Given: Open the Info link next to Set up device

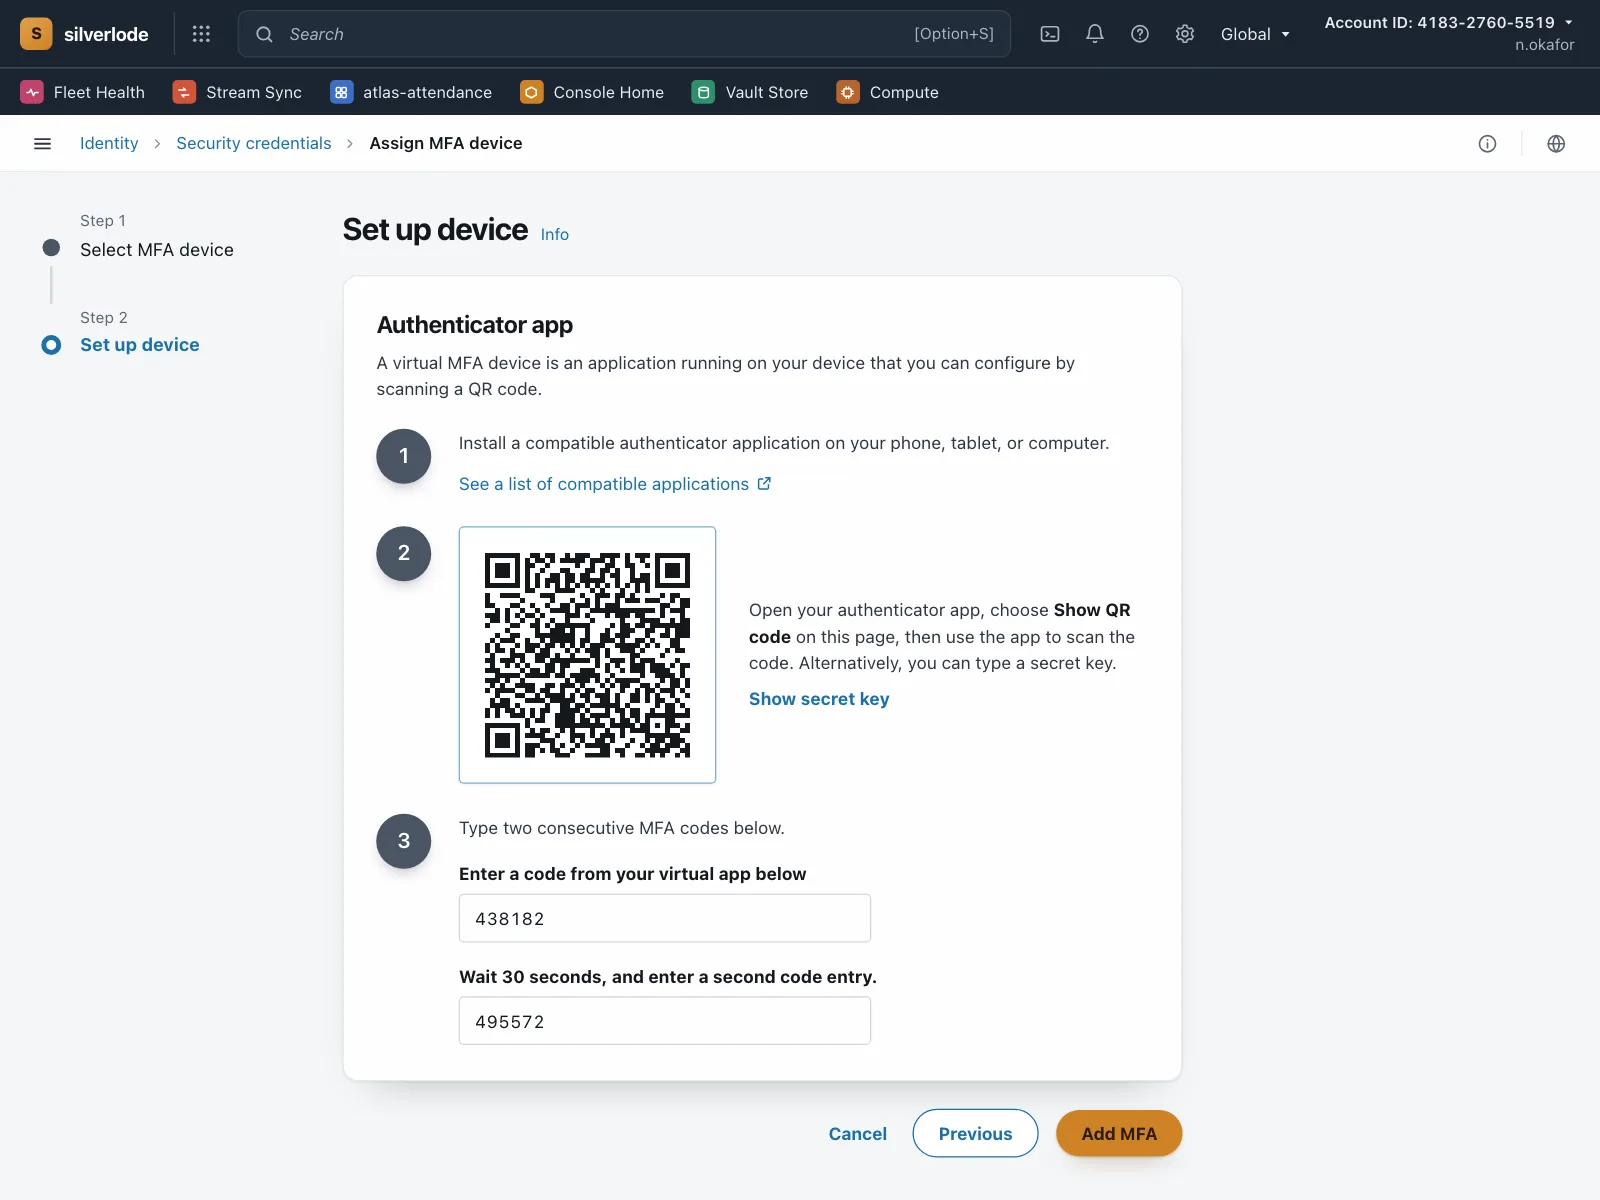Looking at the screenshot, I should click(x=555, y=235).
